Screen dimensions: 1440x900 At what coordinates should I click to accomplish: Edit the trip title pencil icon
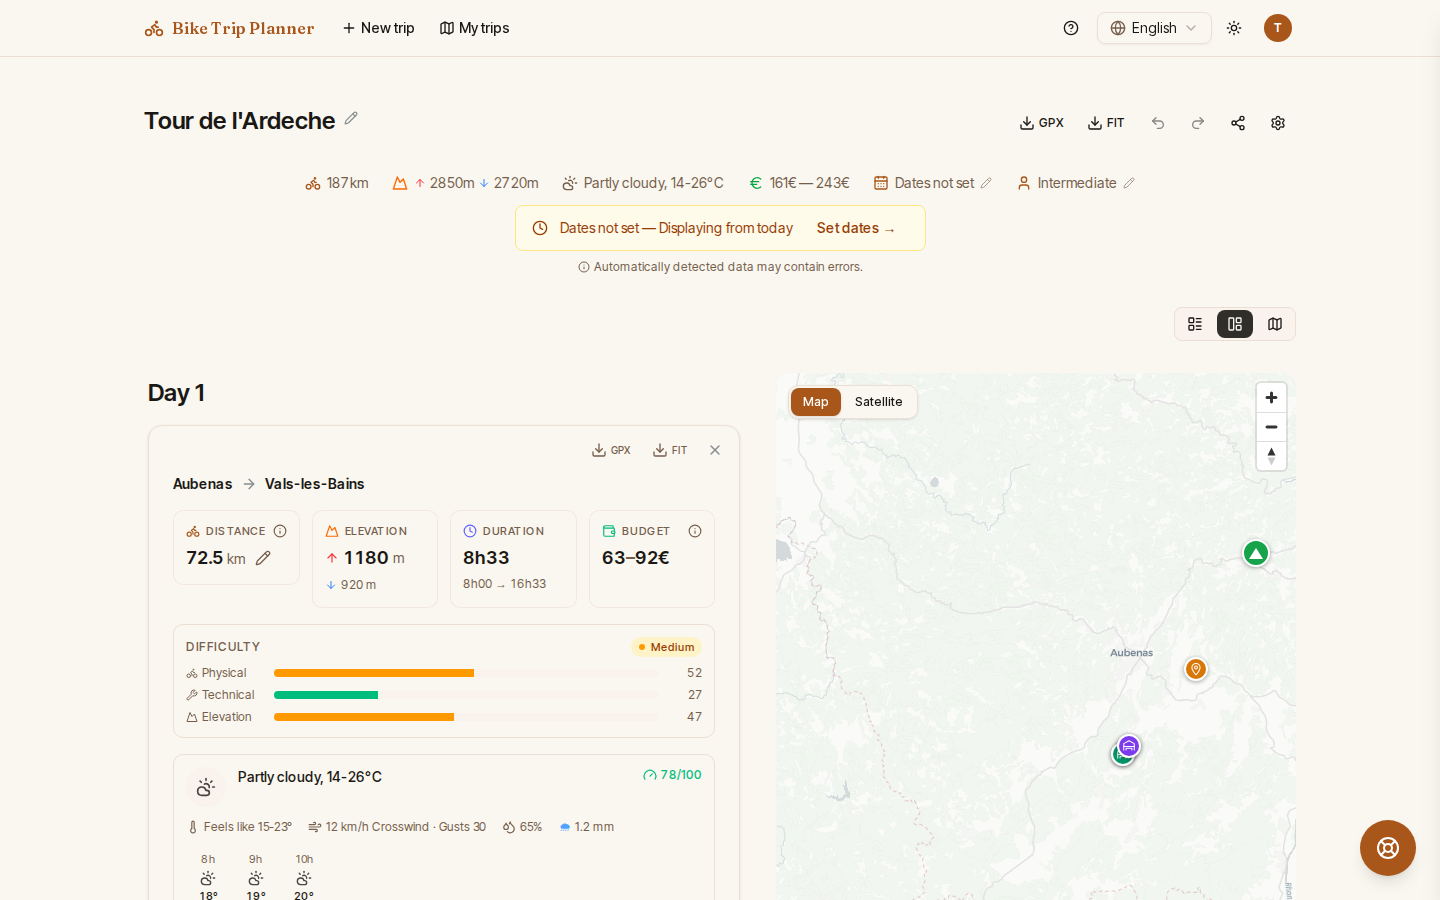351,118
